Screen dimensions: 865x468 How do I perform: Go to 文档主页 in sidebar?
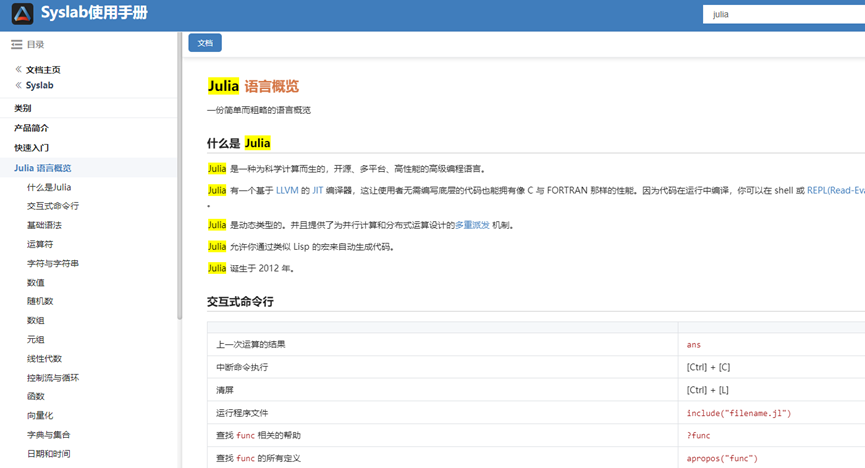point(43,70)
